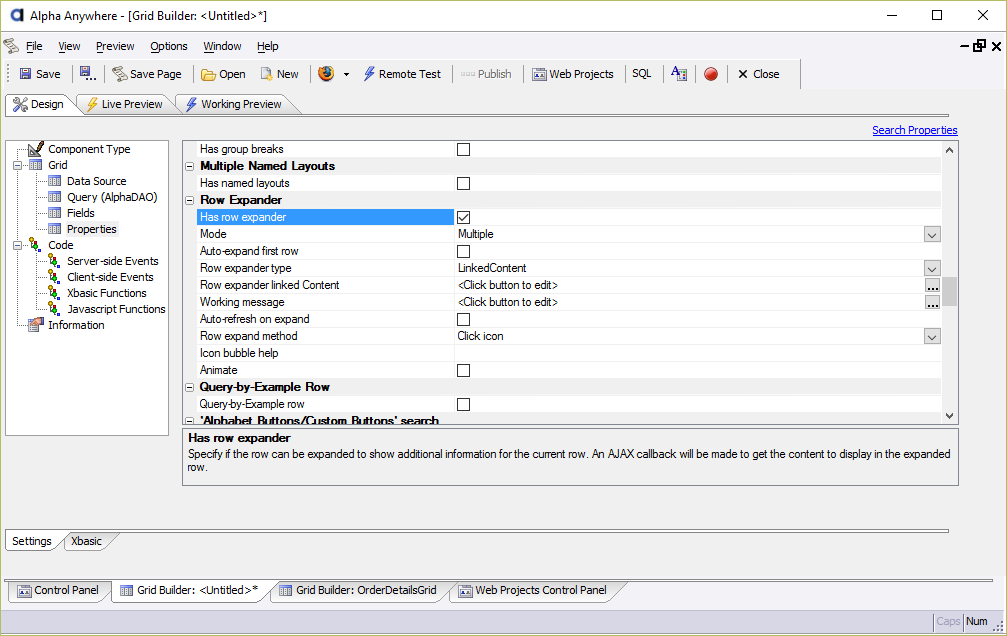
Task: Switch to the Design tab
Action: point(39,104)
